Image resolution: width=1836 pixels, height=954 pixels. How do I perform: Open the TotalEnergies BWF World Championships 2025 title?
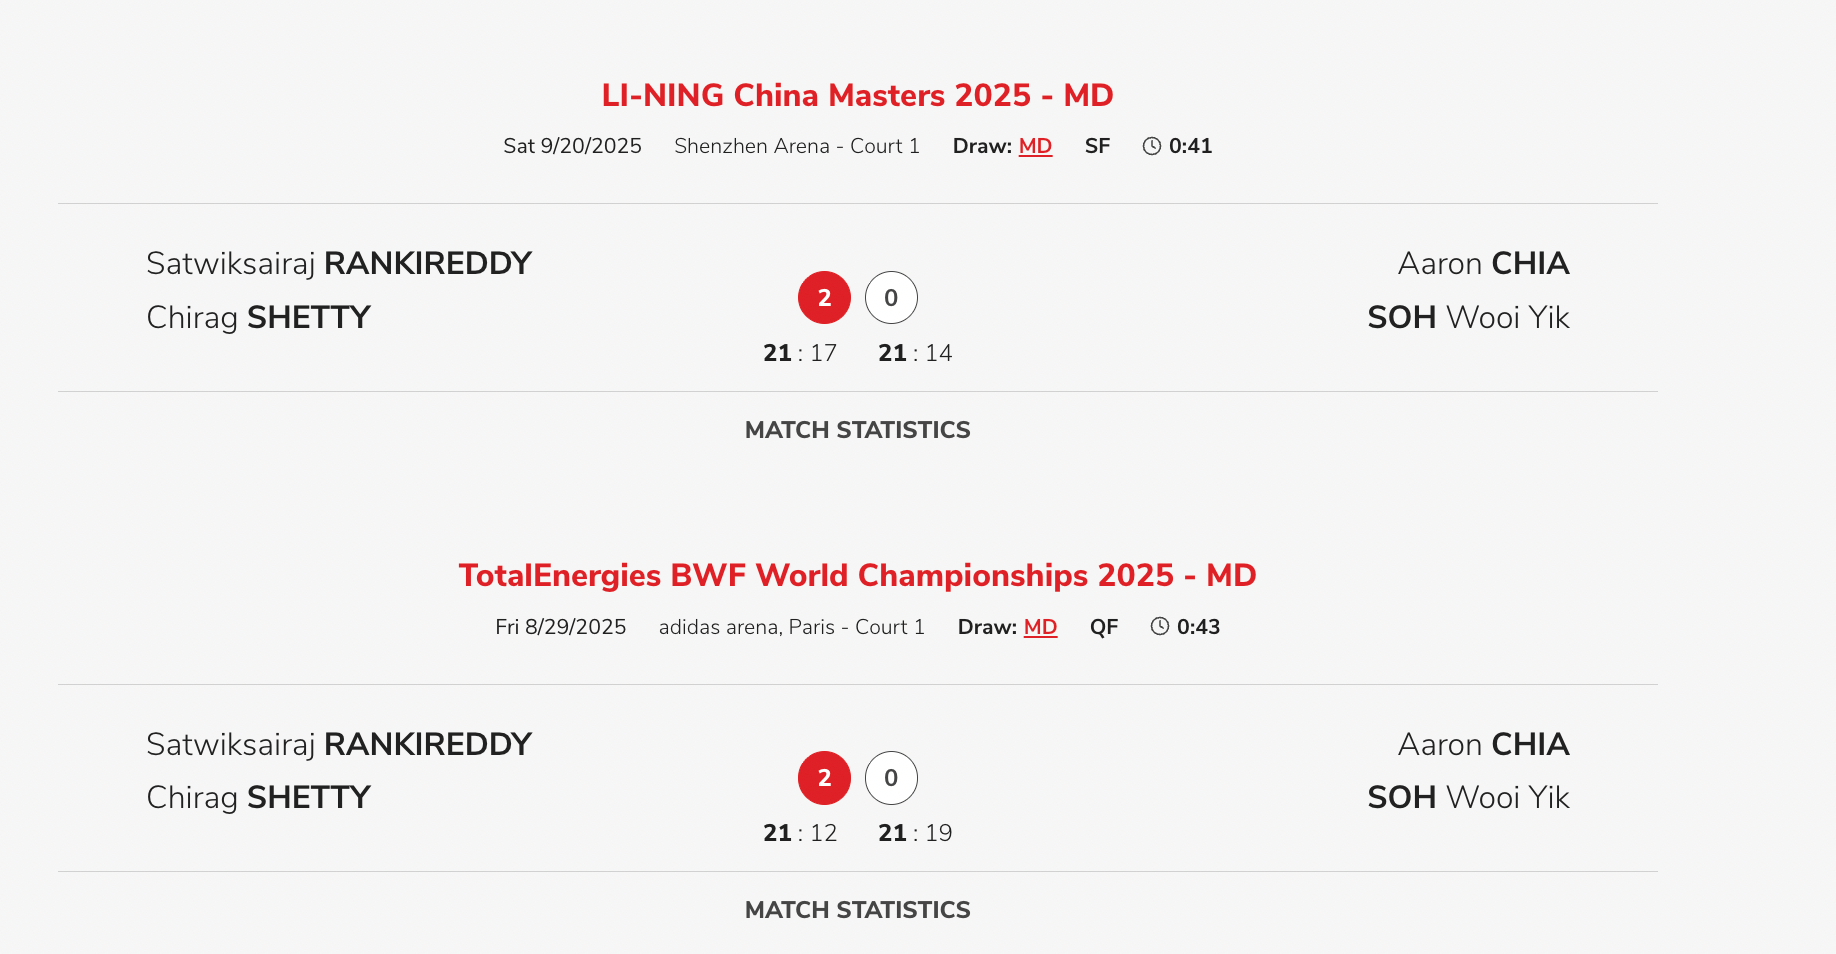(857, 575)
